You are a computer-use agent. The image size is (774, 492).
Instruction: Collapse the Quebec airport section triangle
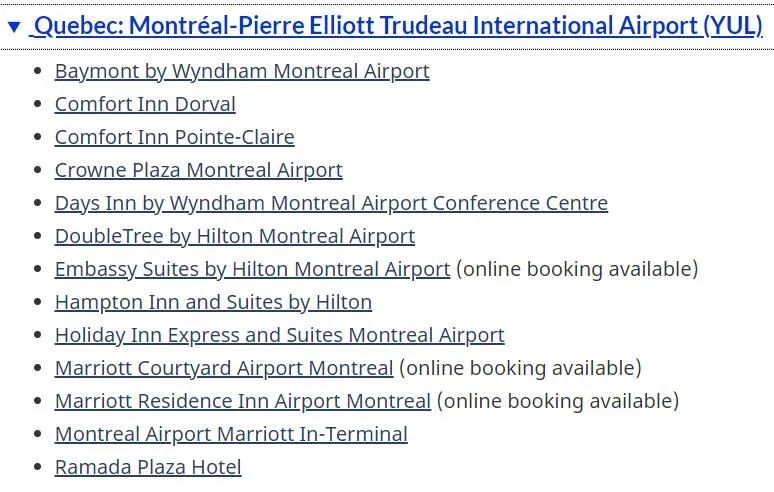point(14,27)
